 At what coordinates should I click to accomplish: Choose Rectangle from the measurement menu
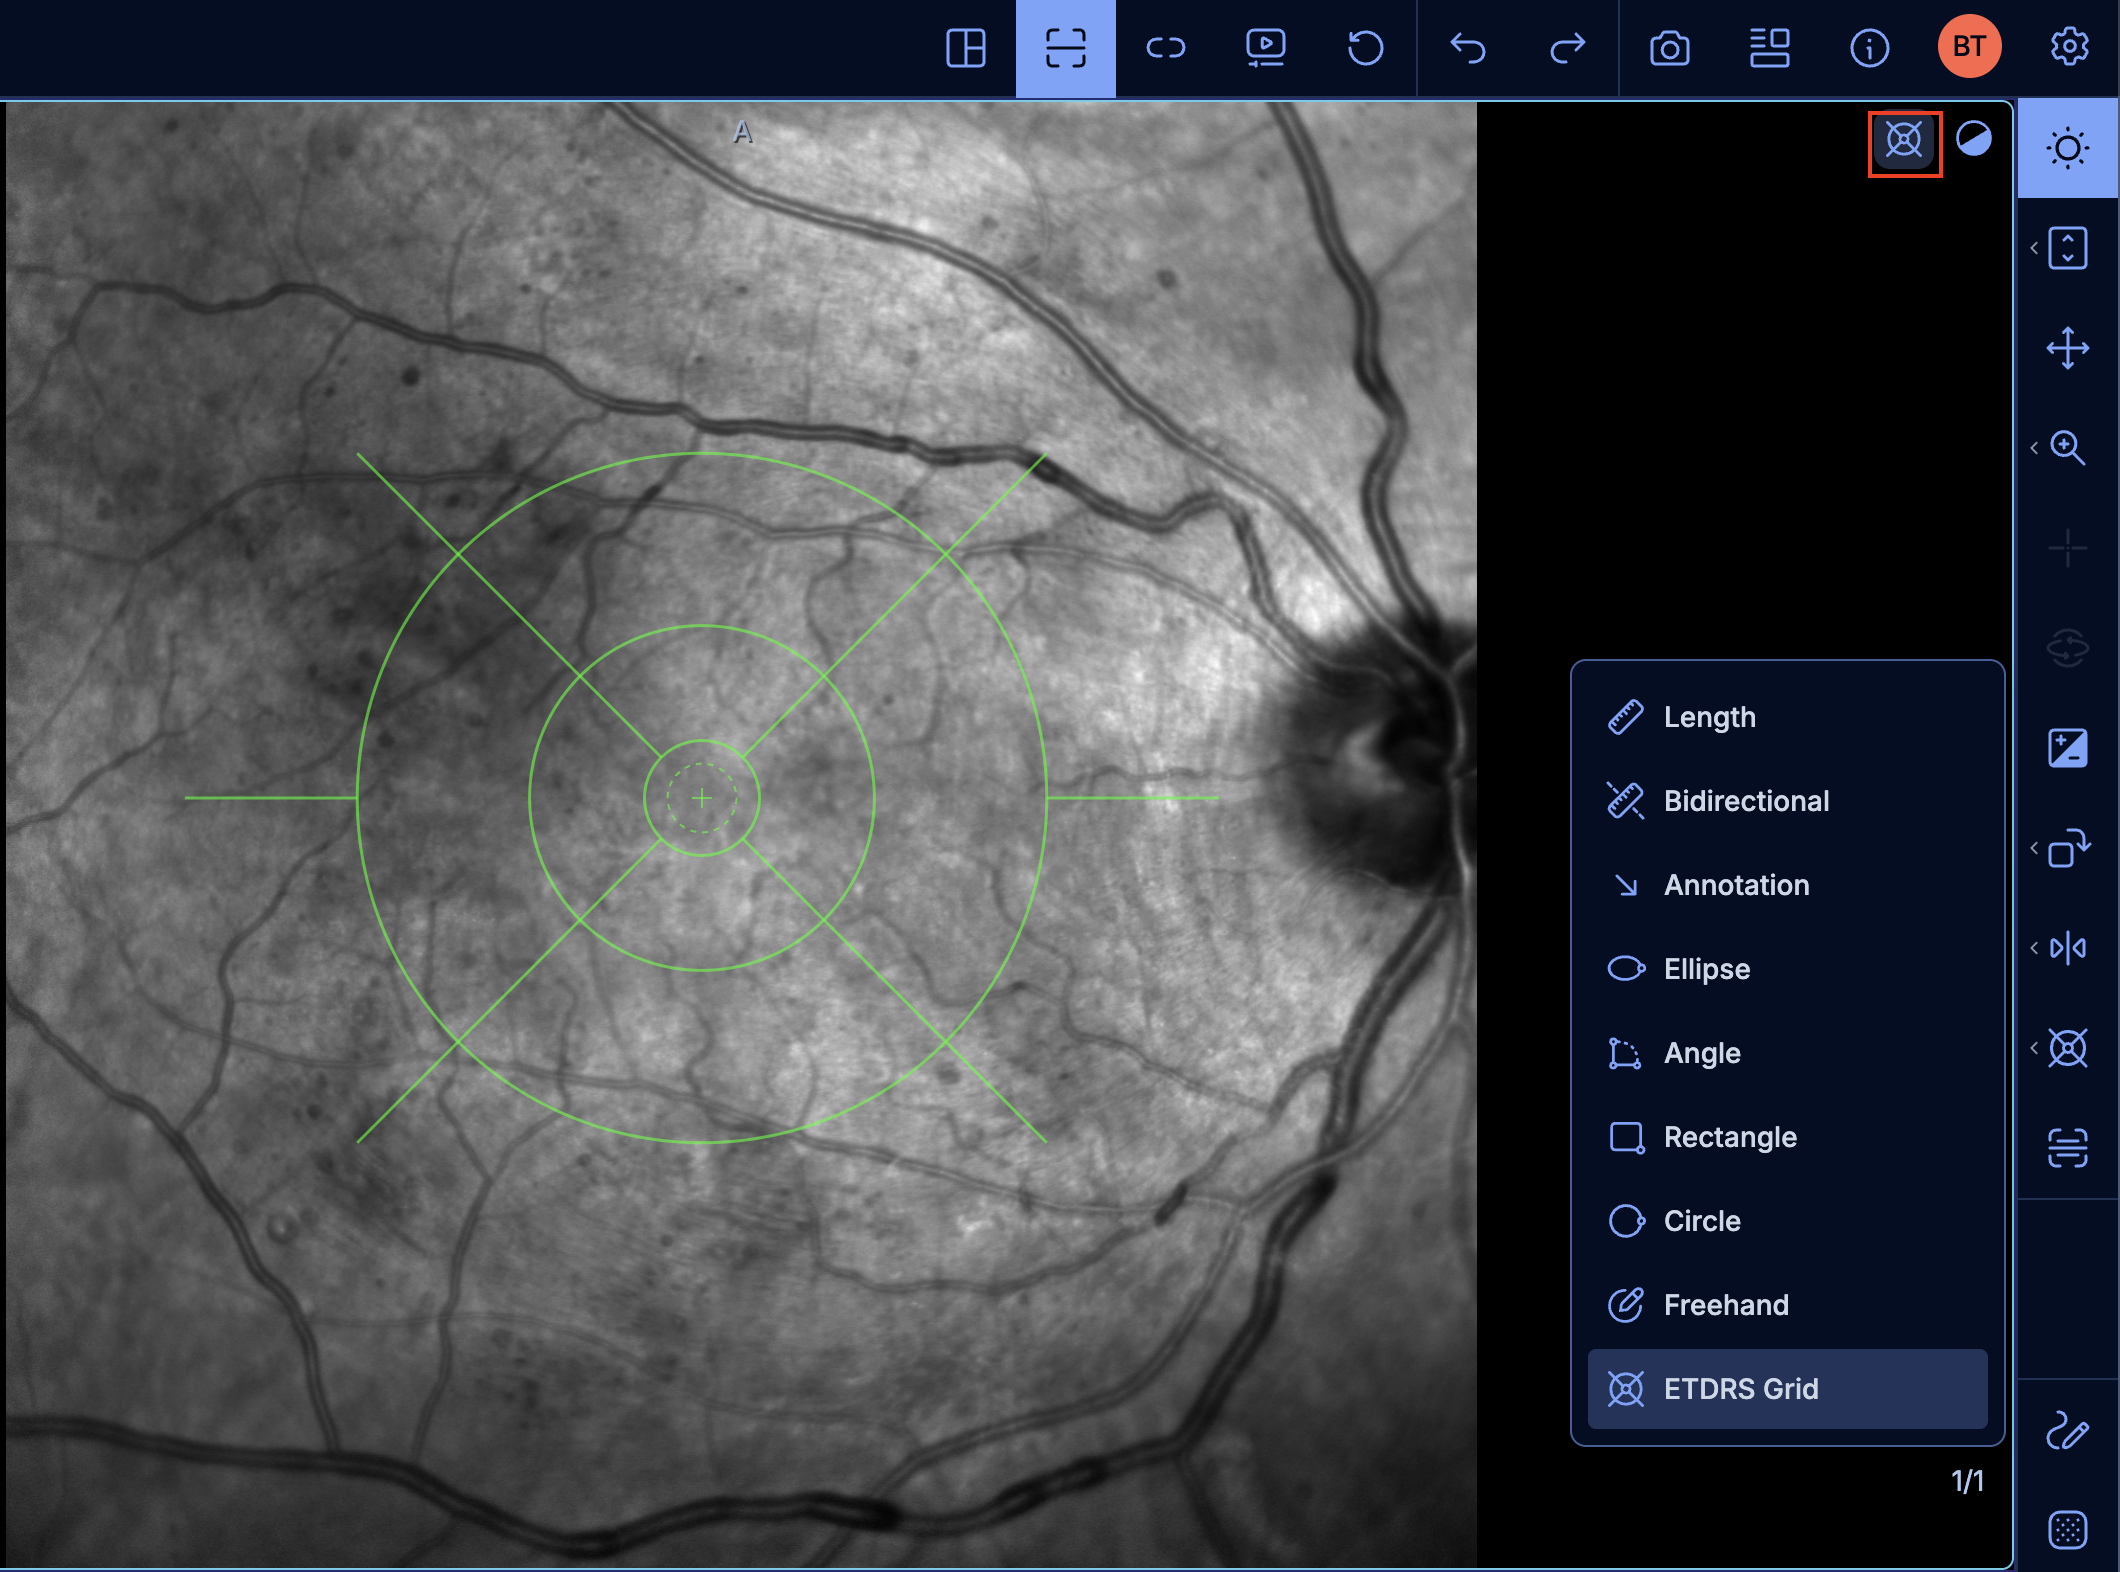pyautogui.click(x=1788, y=1137)
